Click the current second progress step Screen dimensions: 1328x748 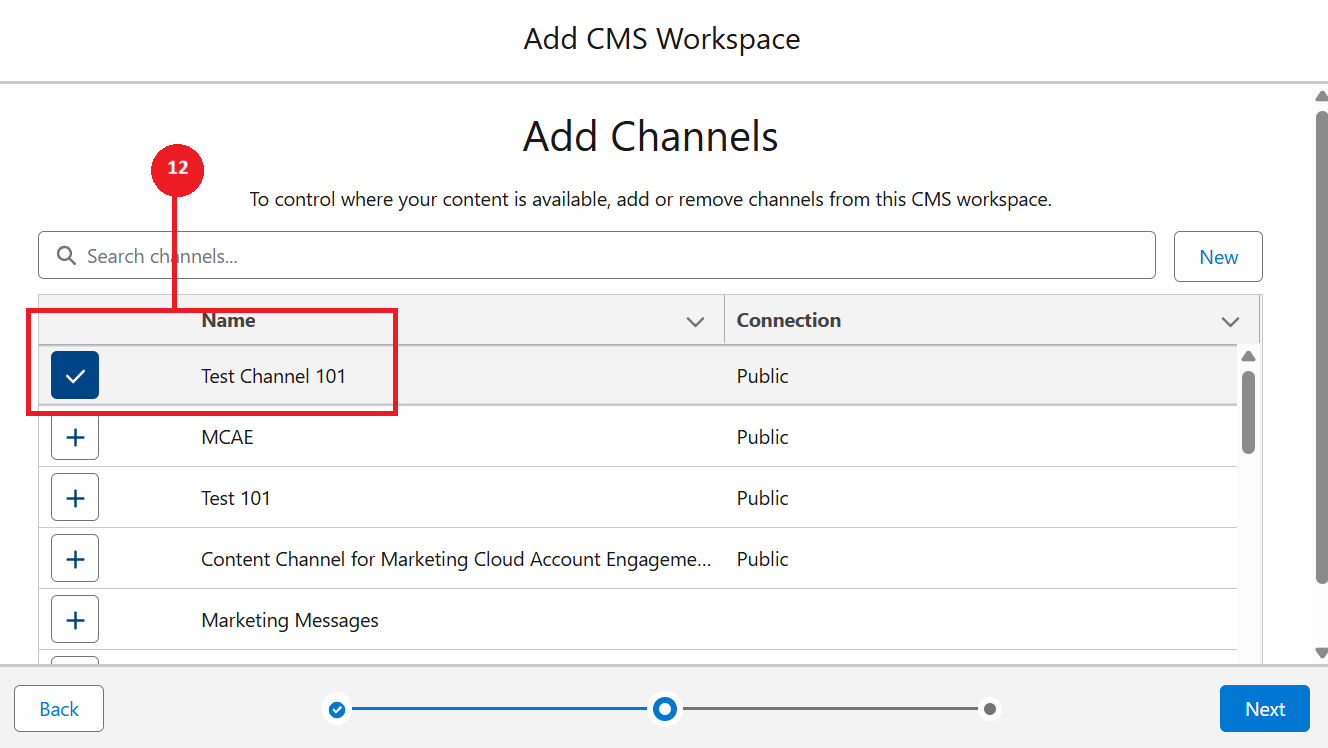(x=664, y=709)
